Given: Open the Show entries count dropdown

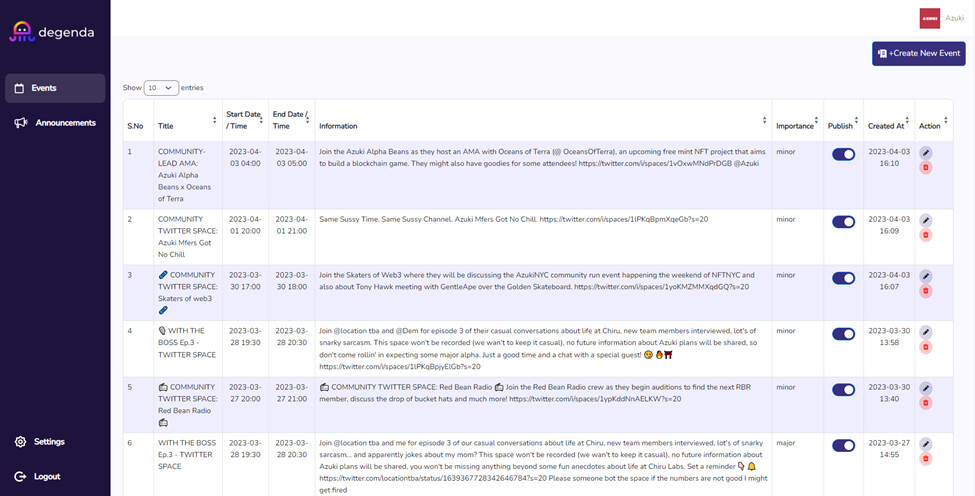Looking at the screenshot, I should 161,88.
